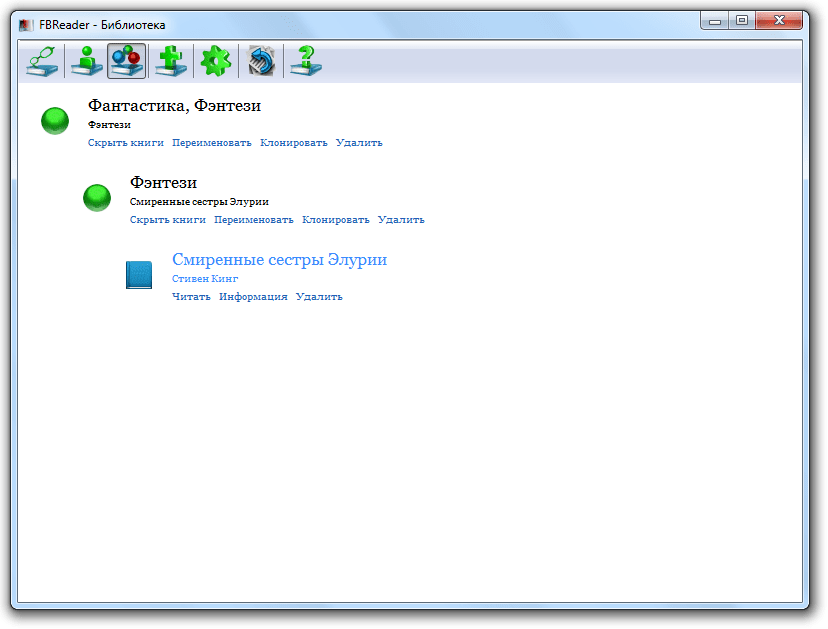Click the green person-on-book toolbar icon
The height and width of the screenshot is (629, 828).
87,61
